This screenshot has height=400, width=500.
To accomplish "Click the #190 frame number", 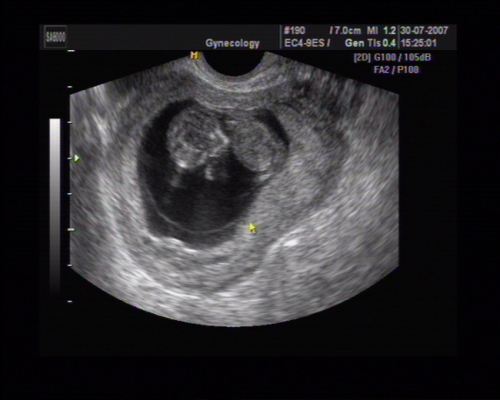I will click(x=294, y=31).
